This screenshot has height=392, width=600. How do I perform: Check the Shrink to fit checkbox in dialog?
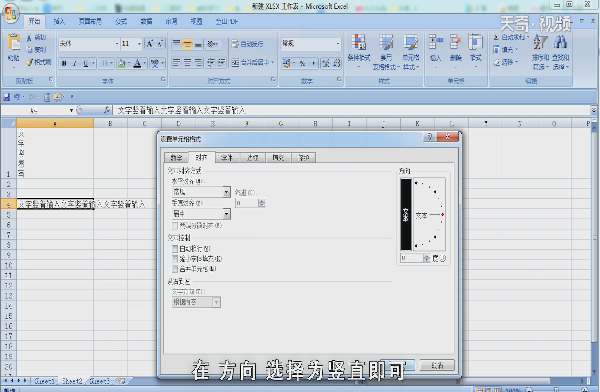(175, 259)
